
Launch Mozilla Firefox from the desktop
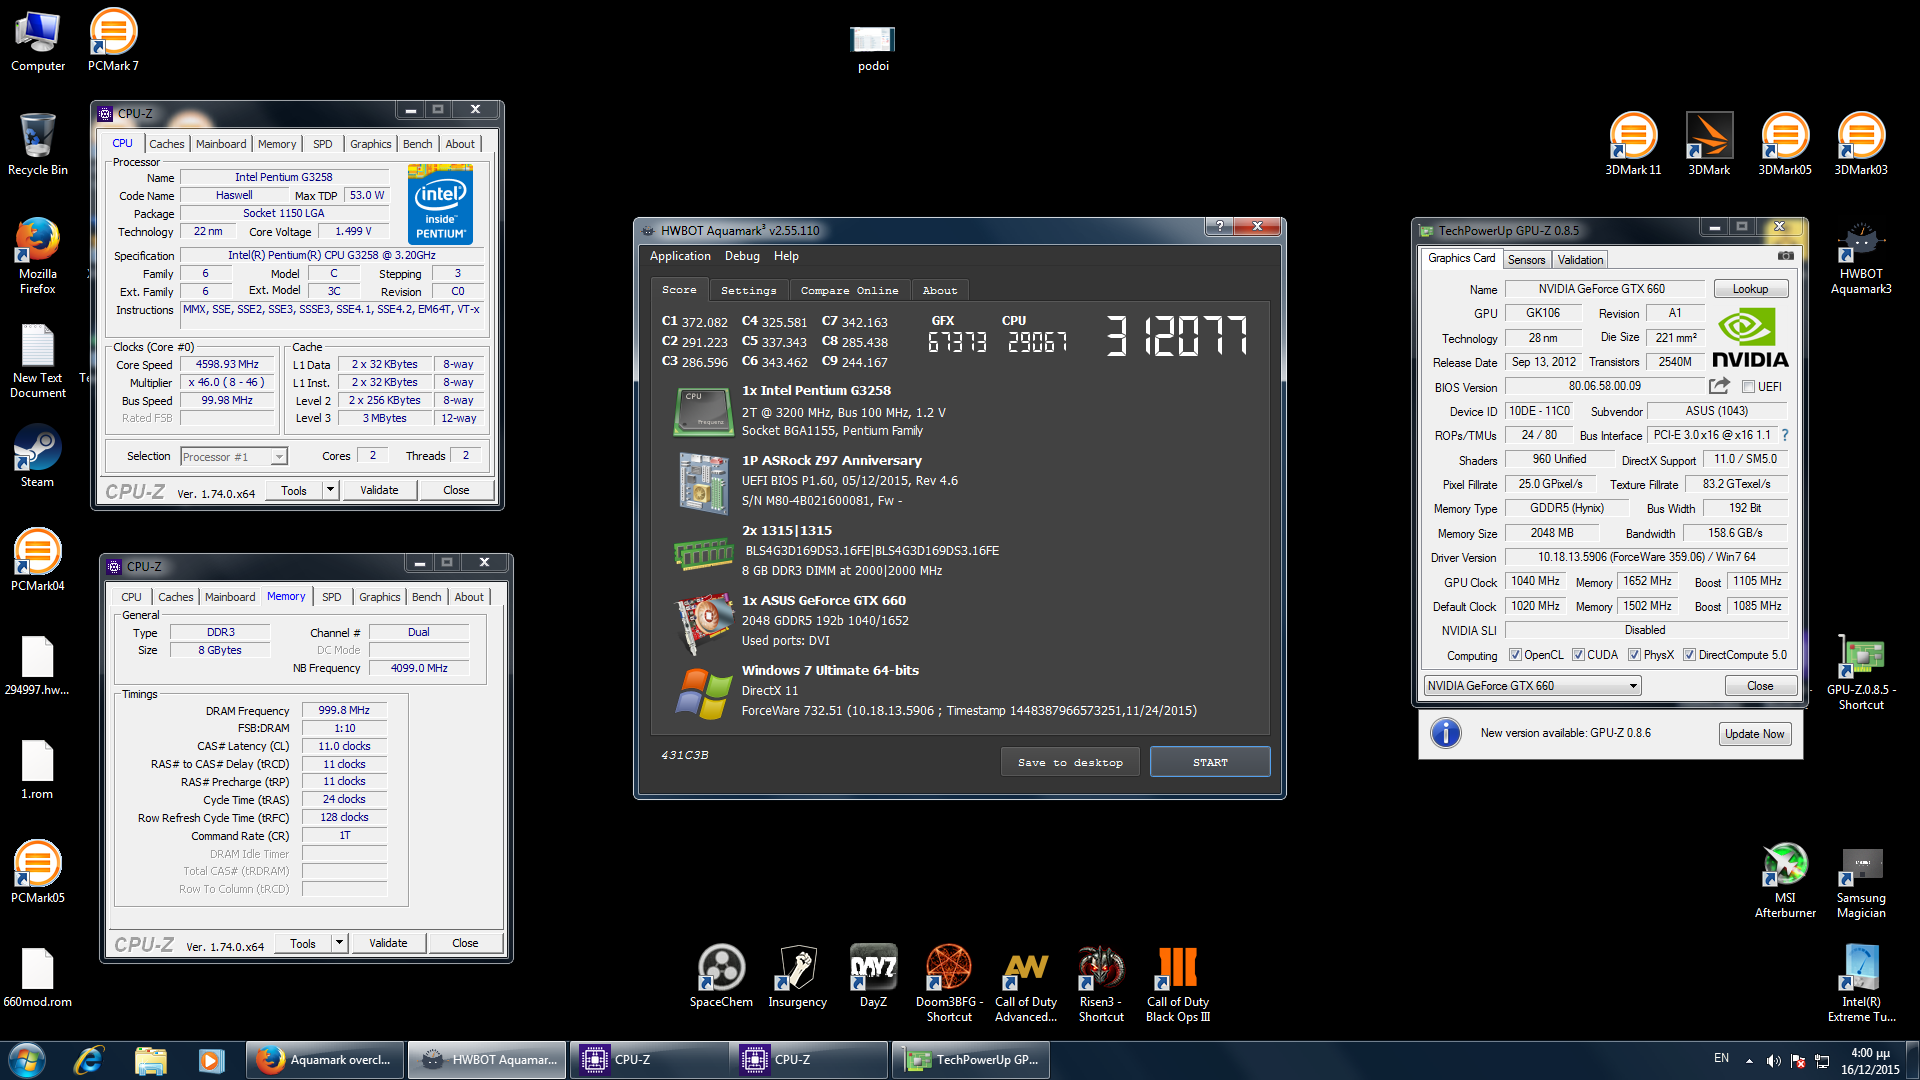38,255
